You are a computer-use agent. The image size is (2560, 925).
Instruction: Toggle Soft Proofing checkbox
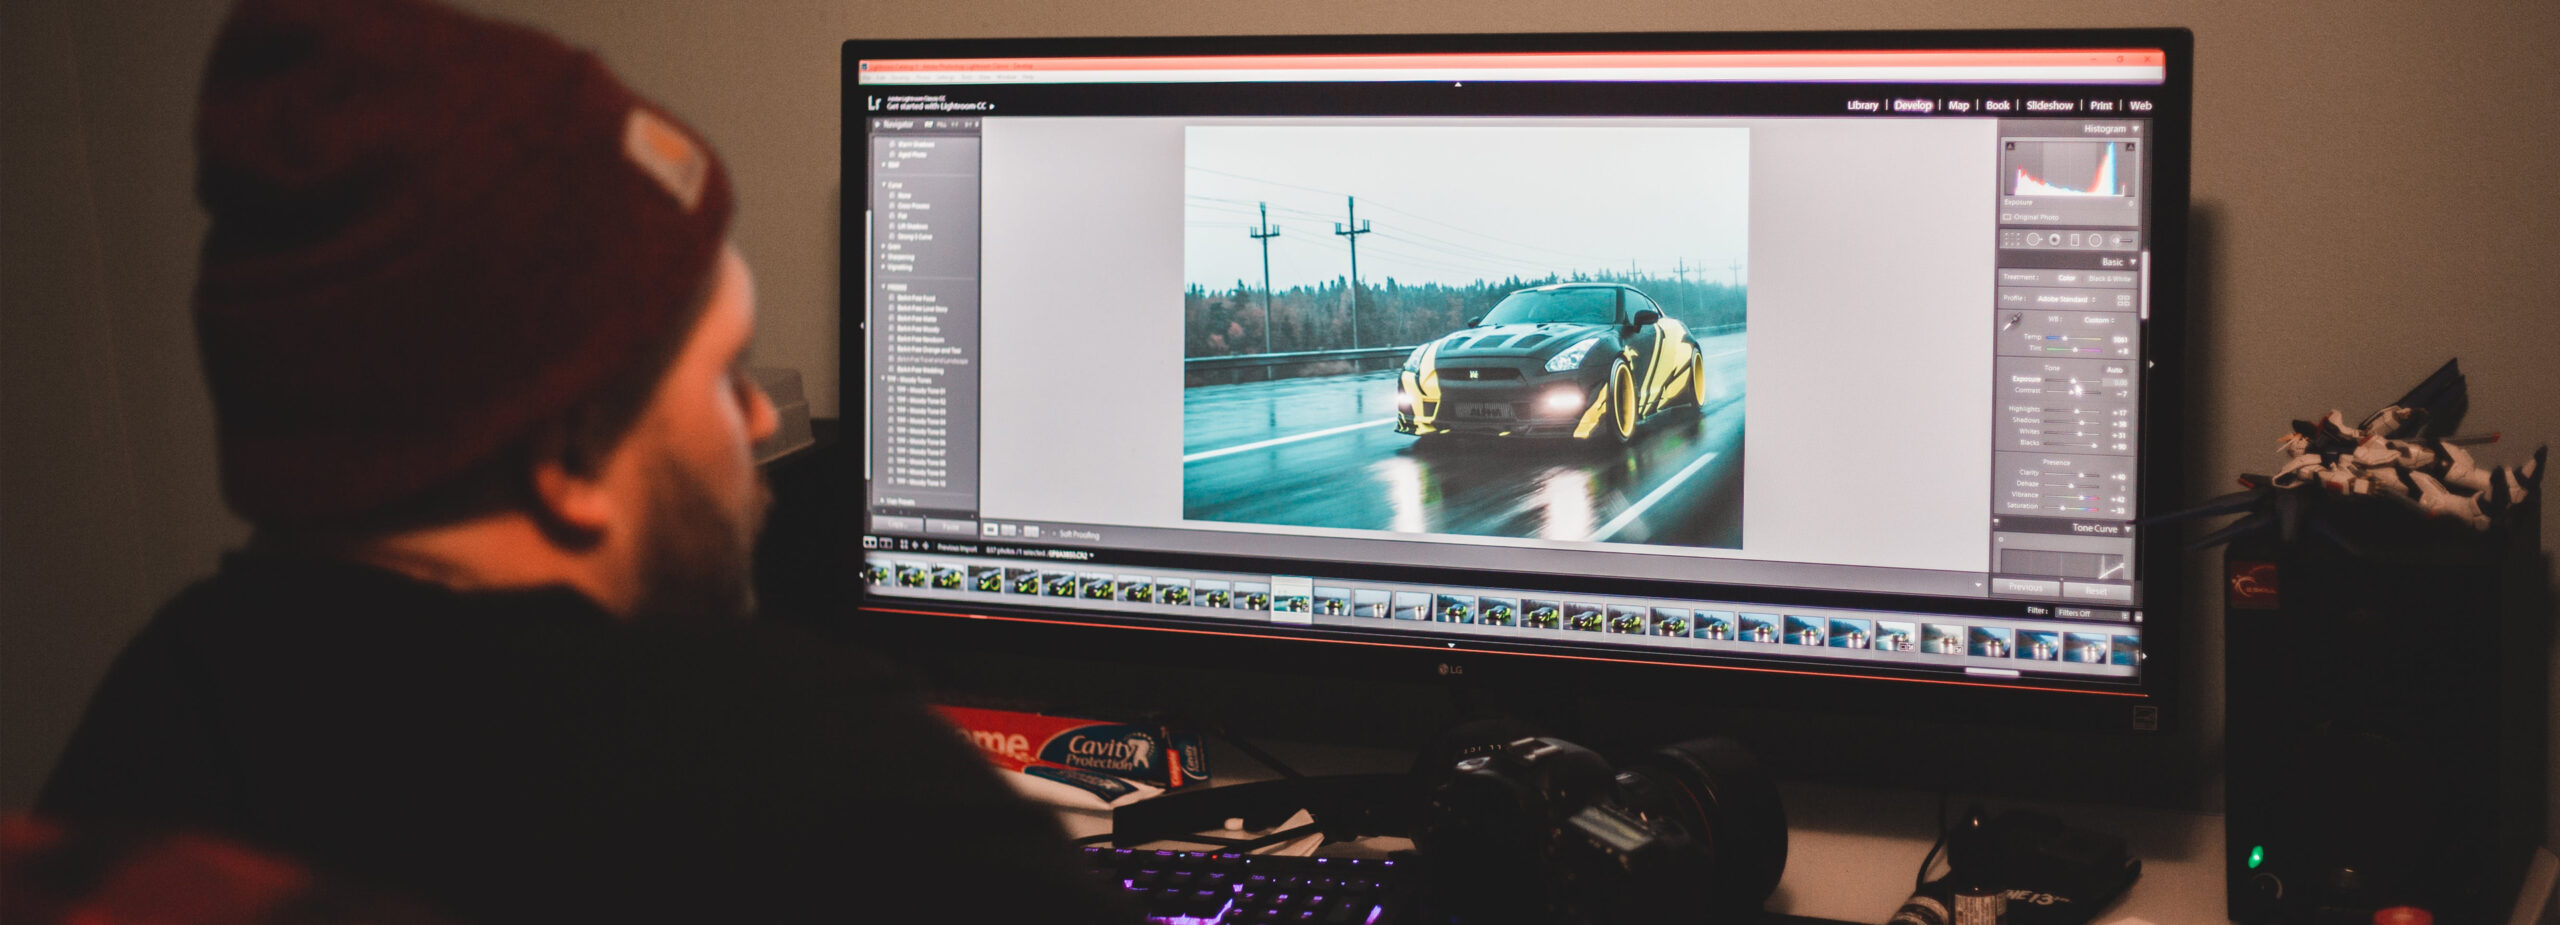point(1054,533)
